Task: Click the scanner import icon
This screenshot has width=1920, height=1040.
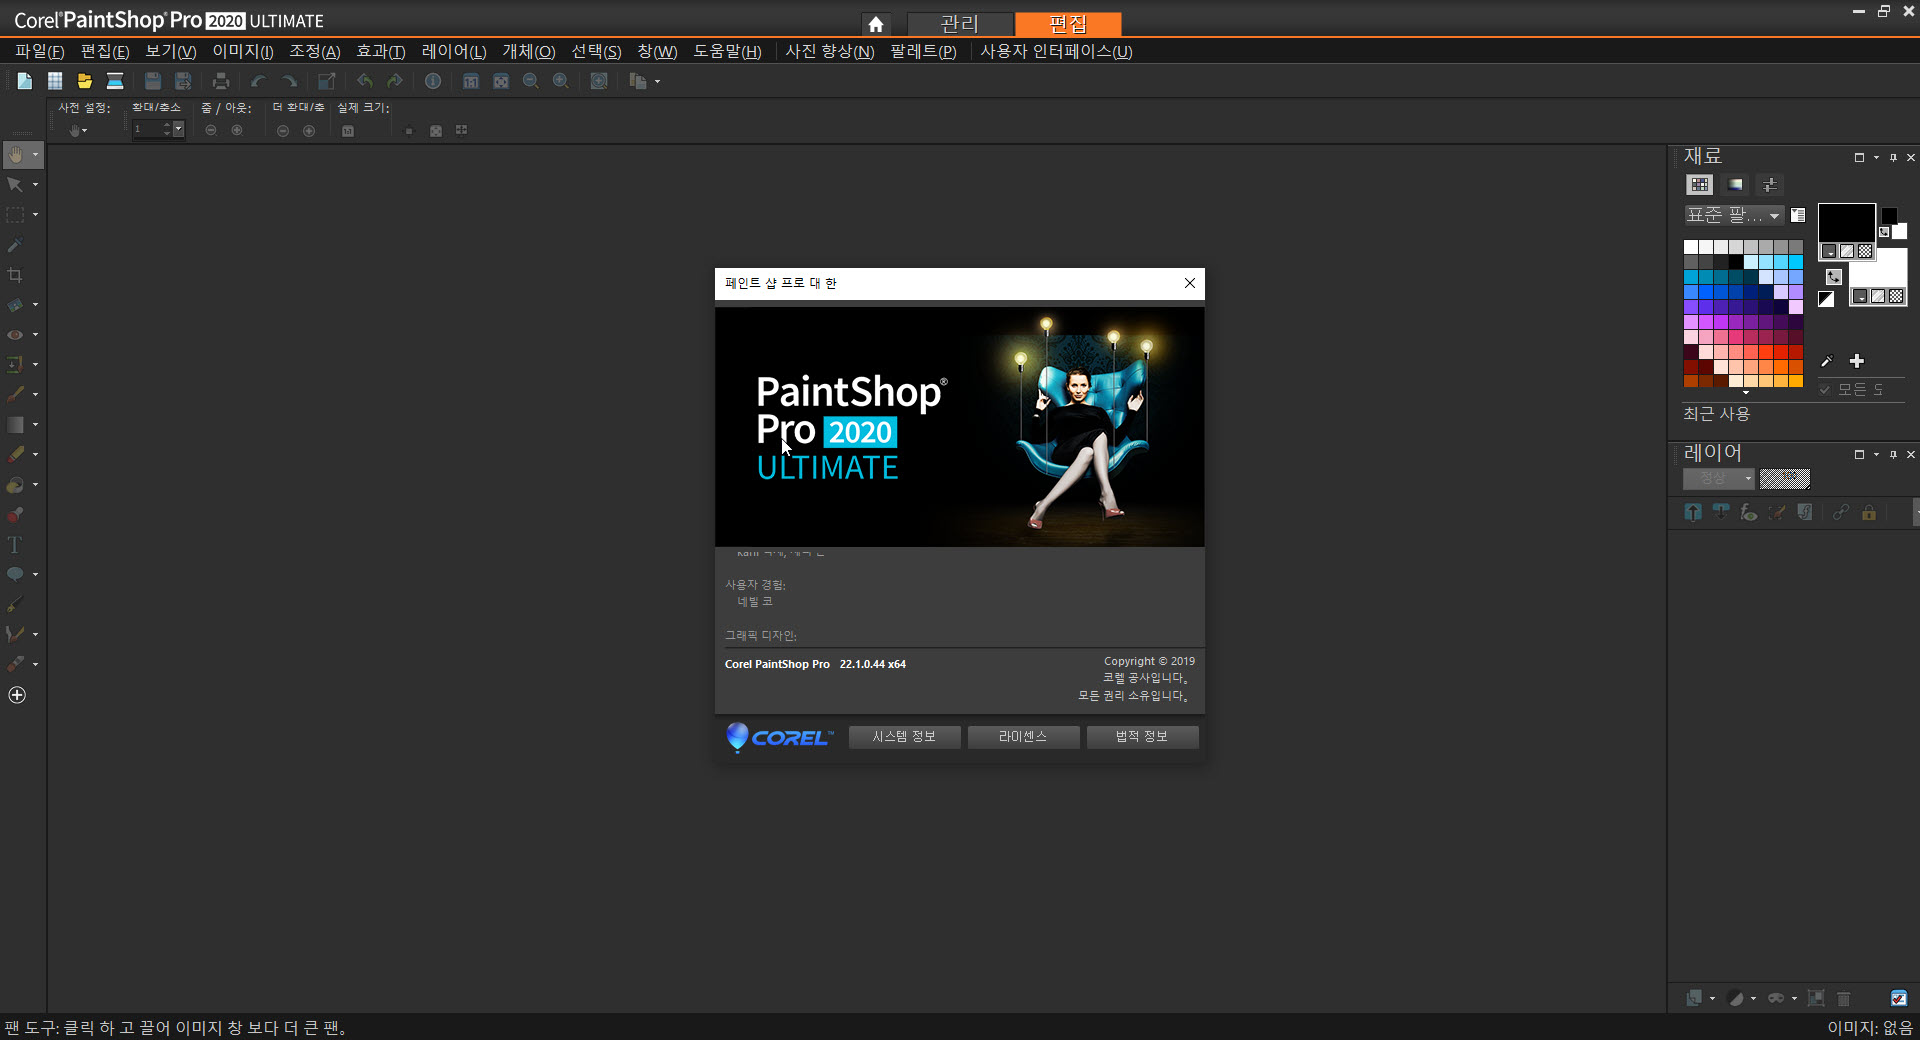Action: tap(115, 81)
